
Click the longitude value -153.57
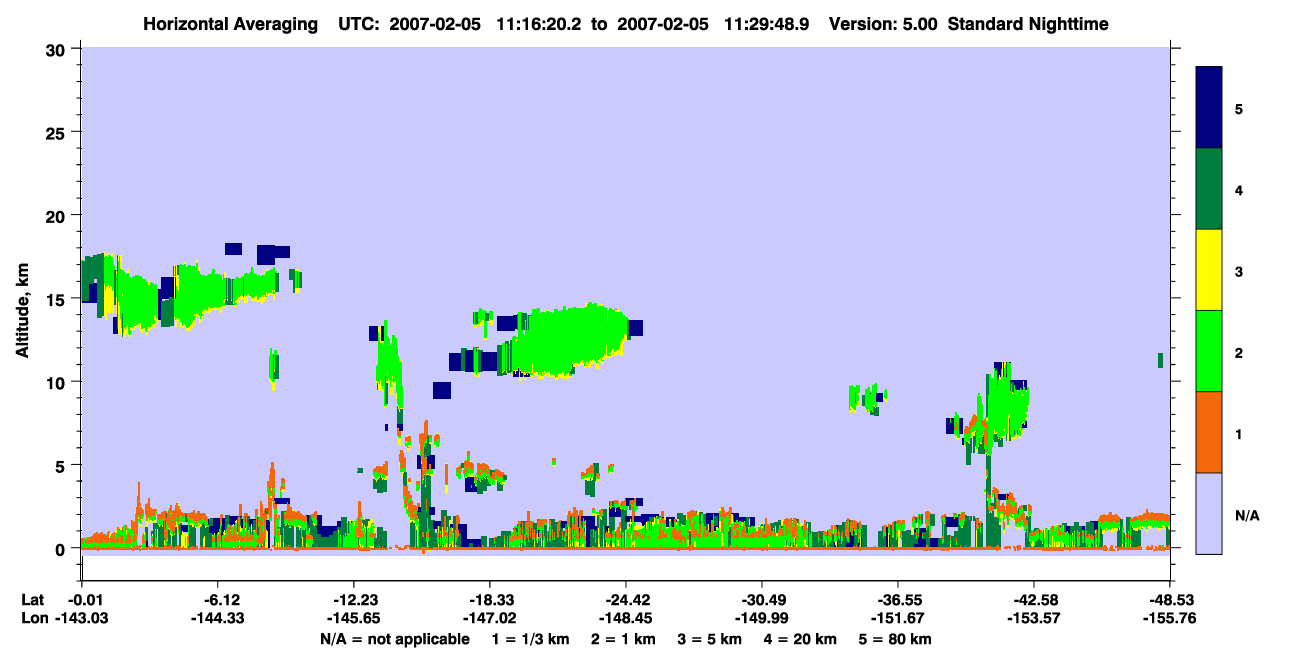1033,618
